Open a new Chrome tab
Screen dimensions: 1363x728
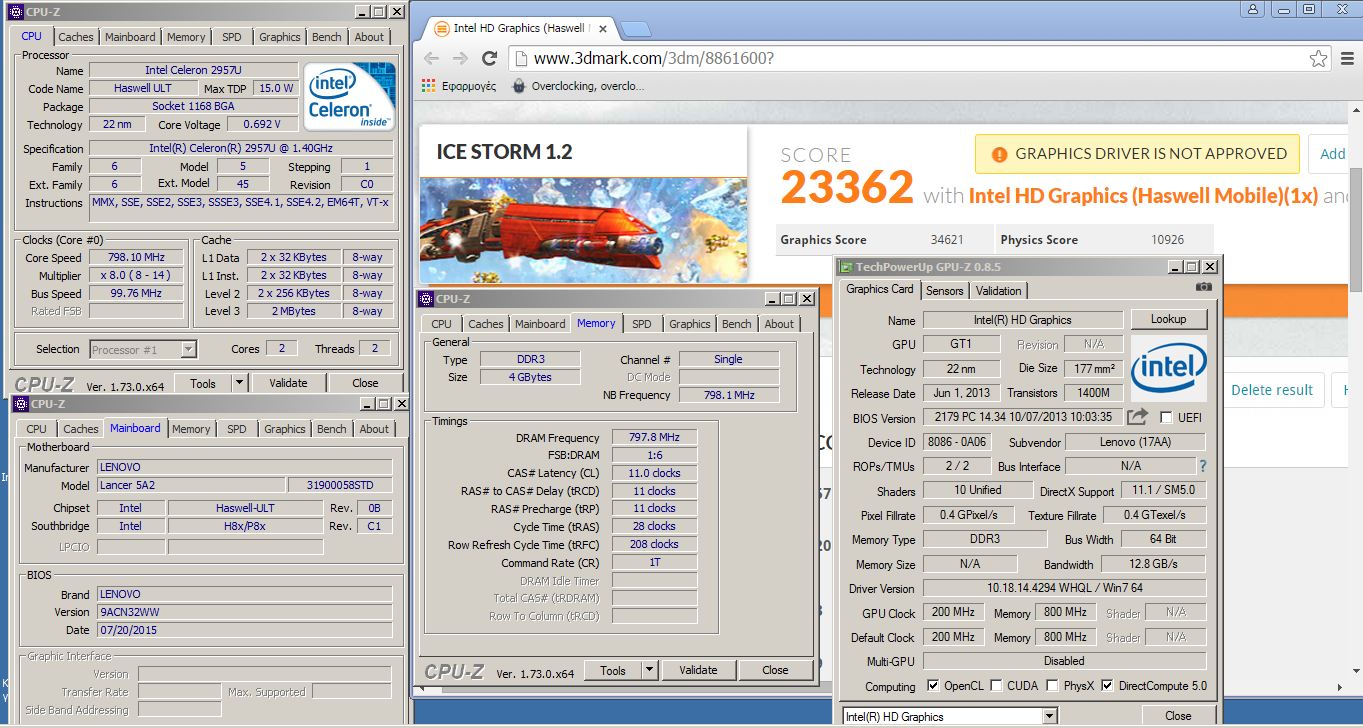point(636,28)
